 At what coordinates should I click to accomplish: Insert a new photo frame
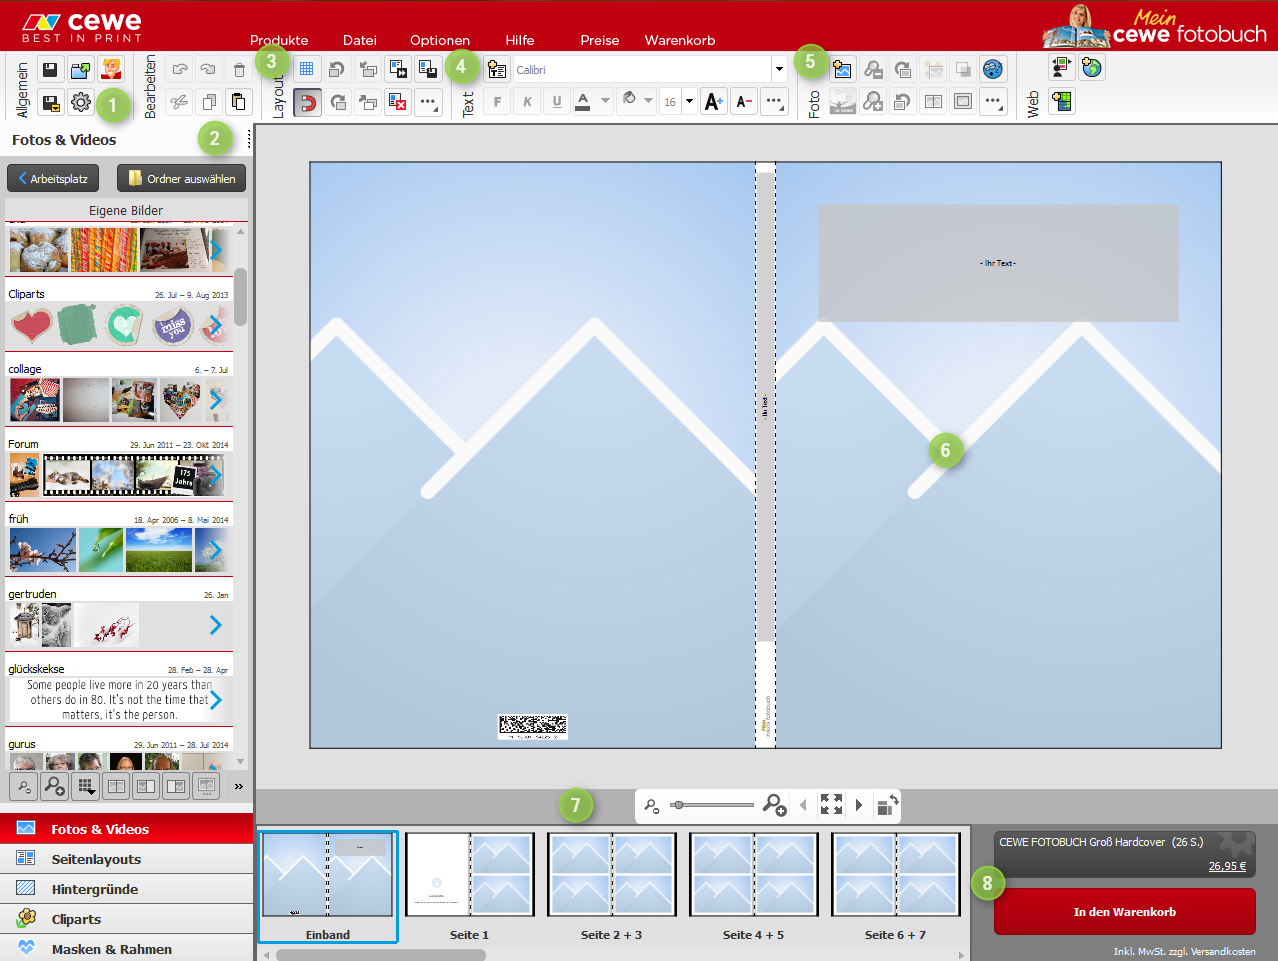pos(842,69)
